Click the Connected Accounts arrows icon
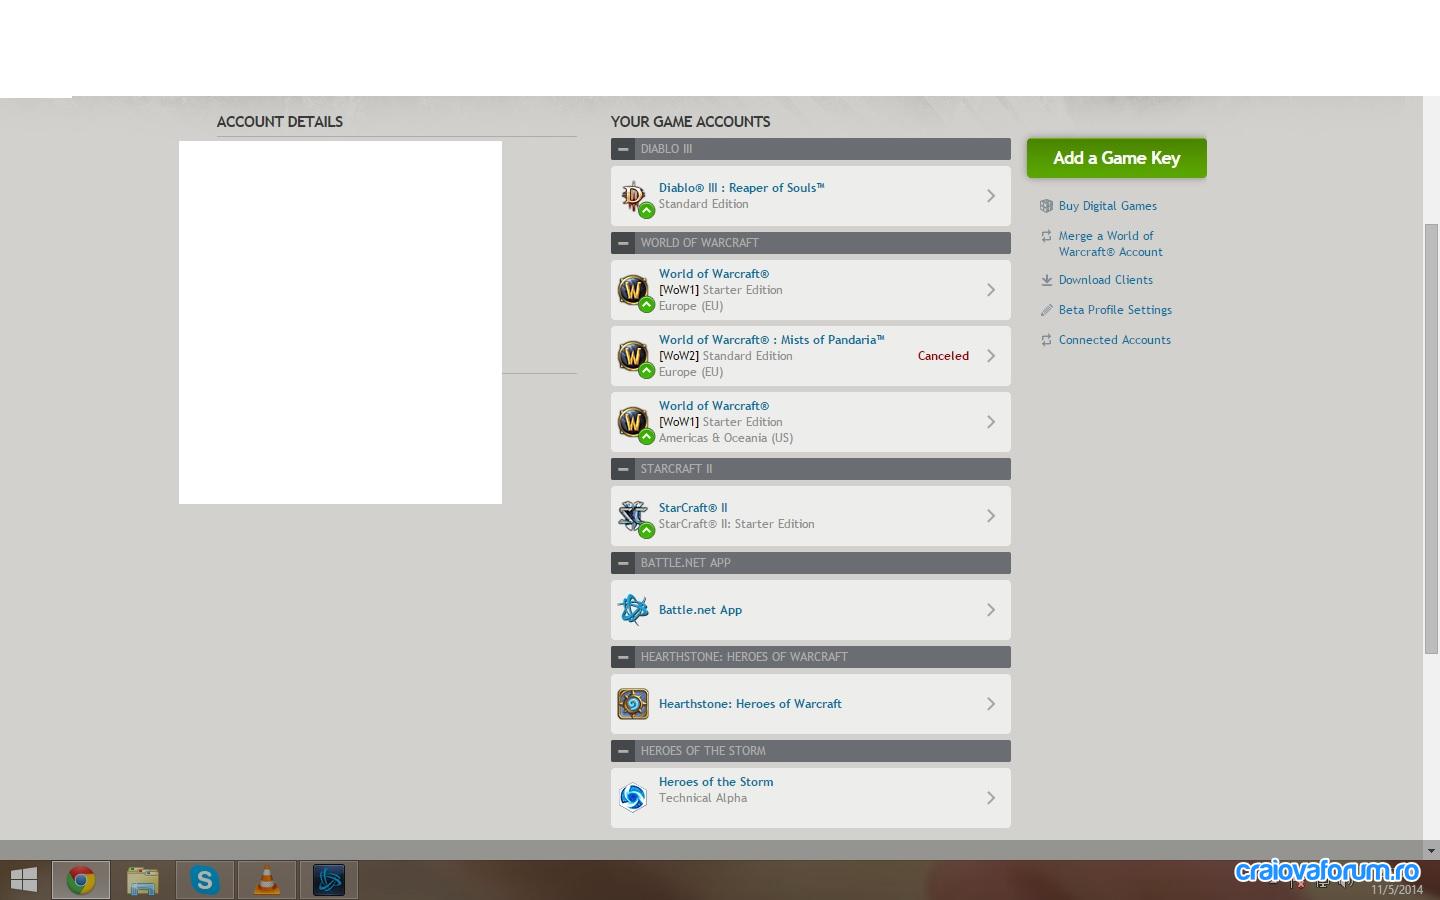The width and height of the screenshot is (1440, 900). 1046,340
